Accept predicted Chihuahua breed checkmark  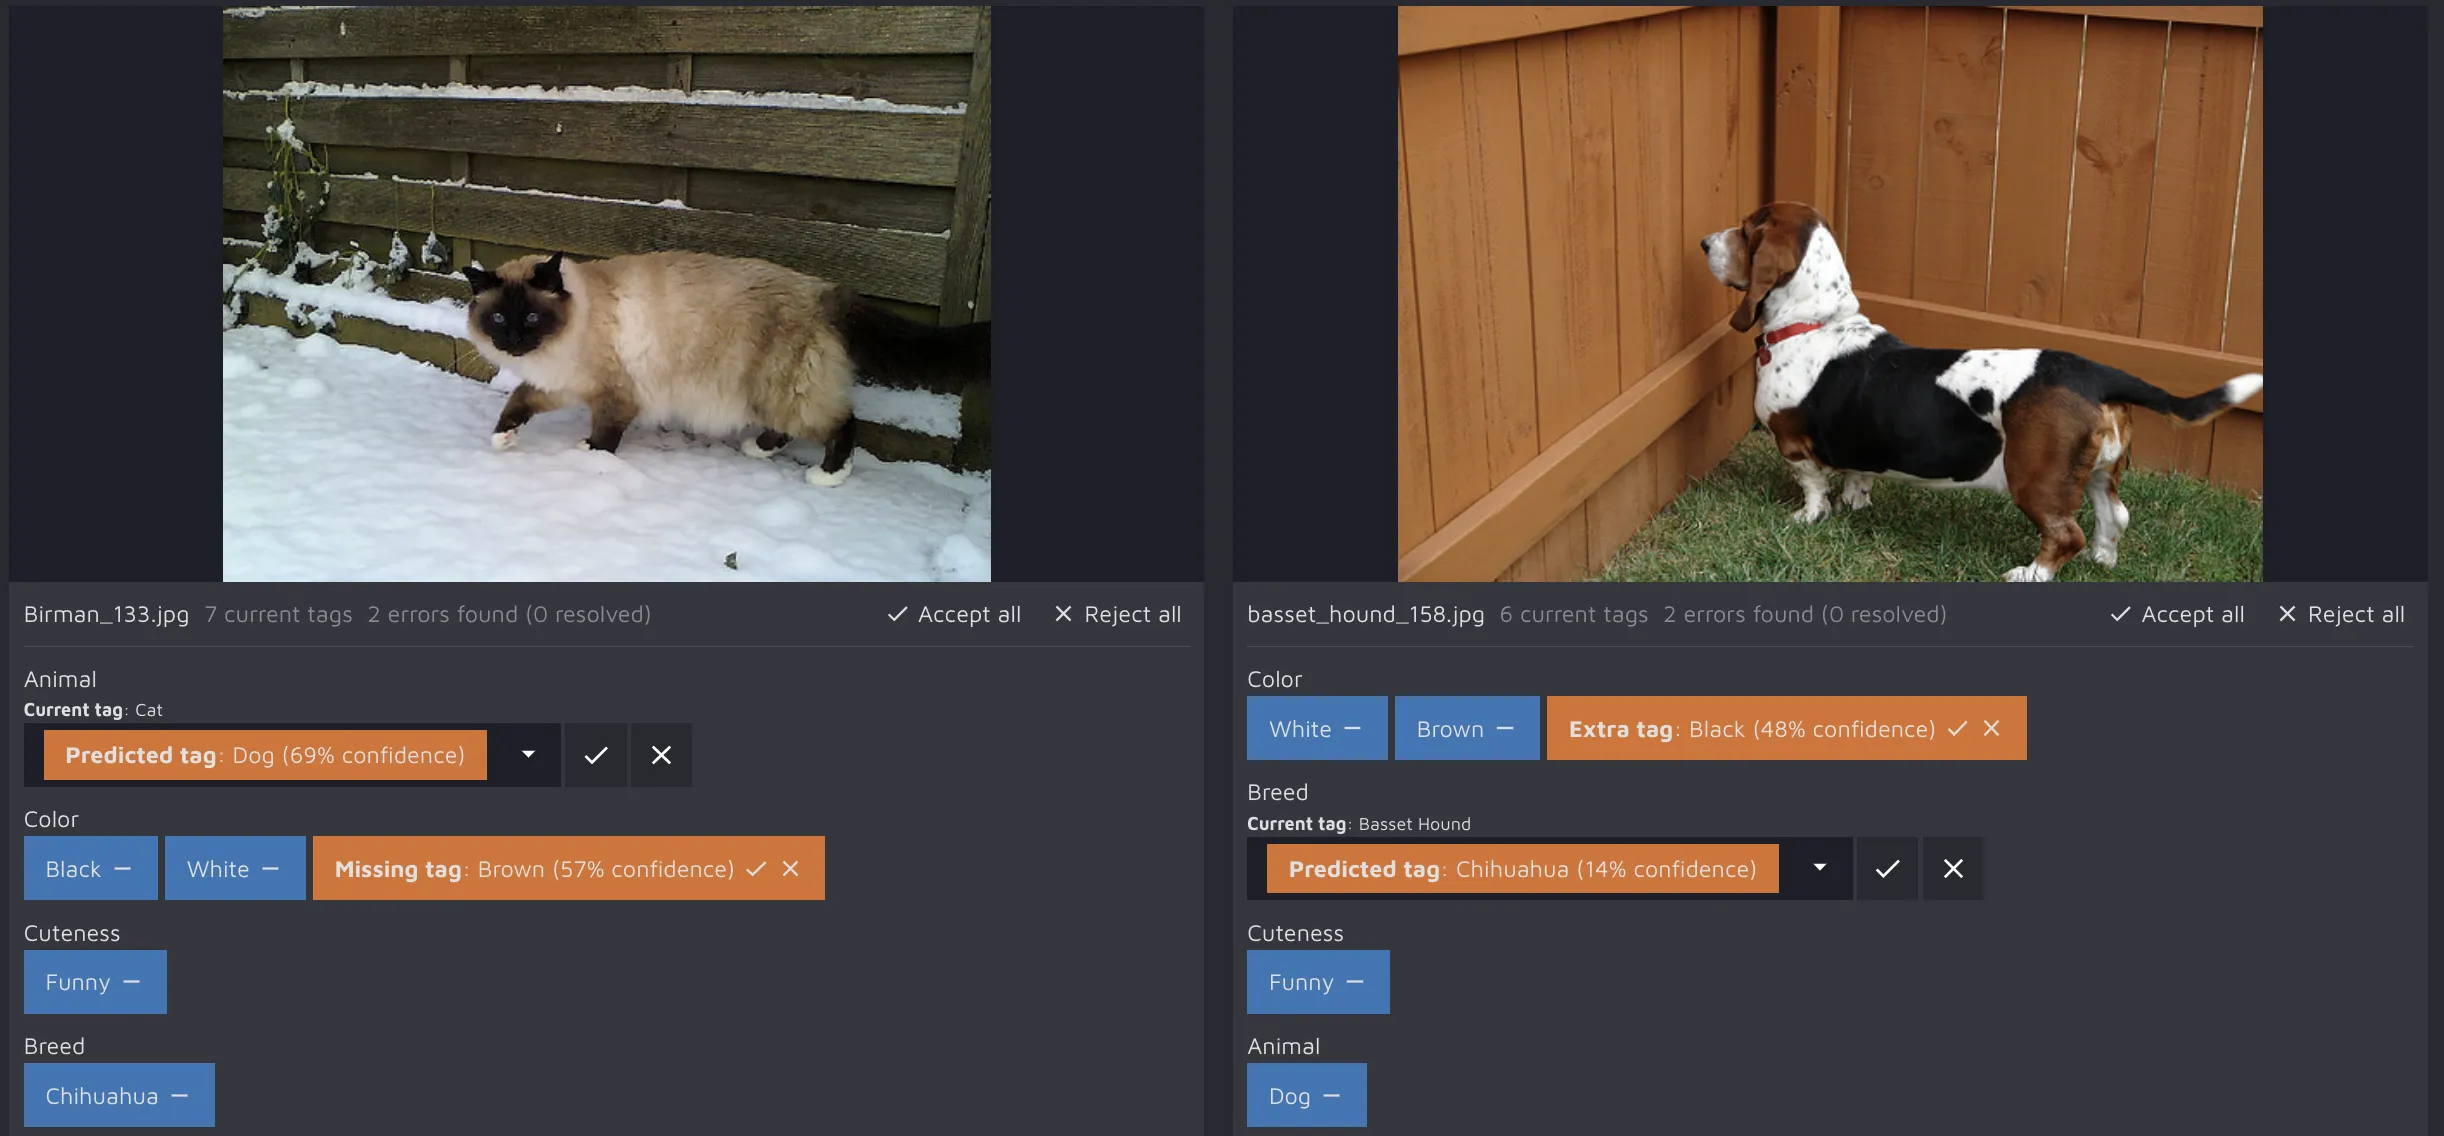[1887, 869]
